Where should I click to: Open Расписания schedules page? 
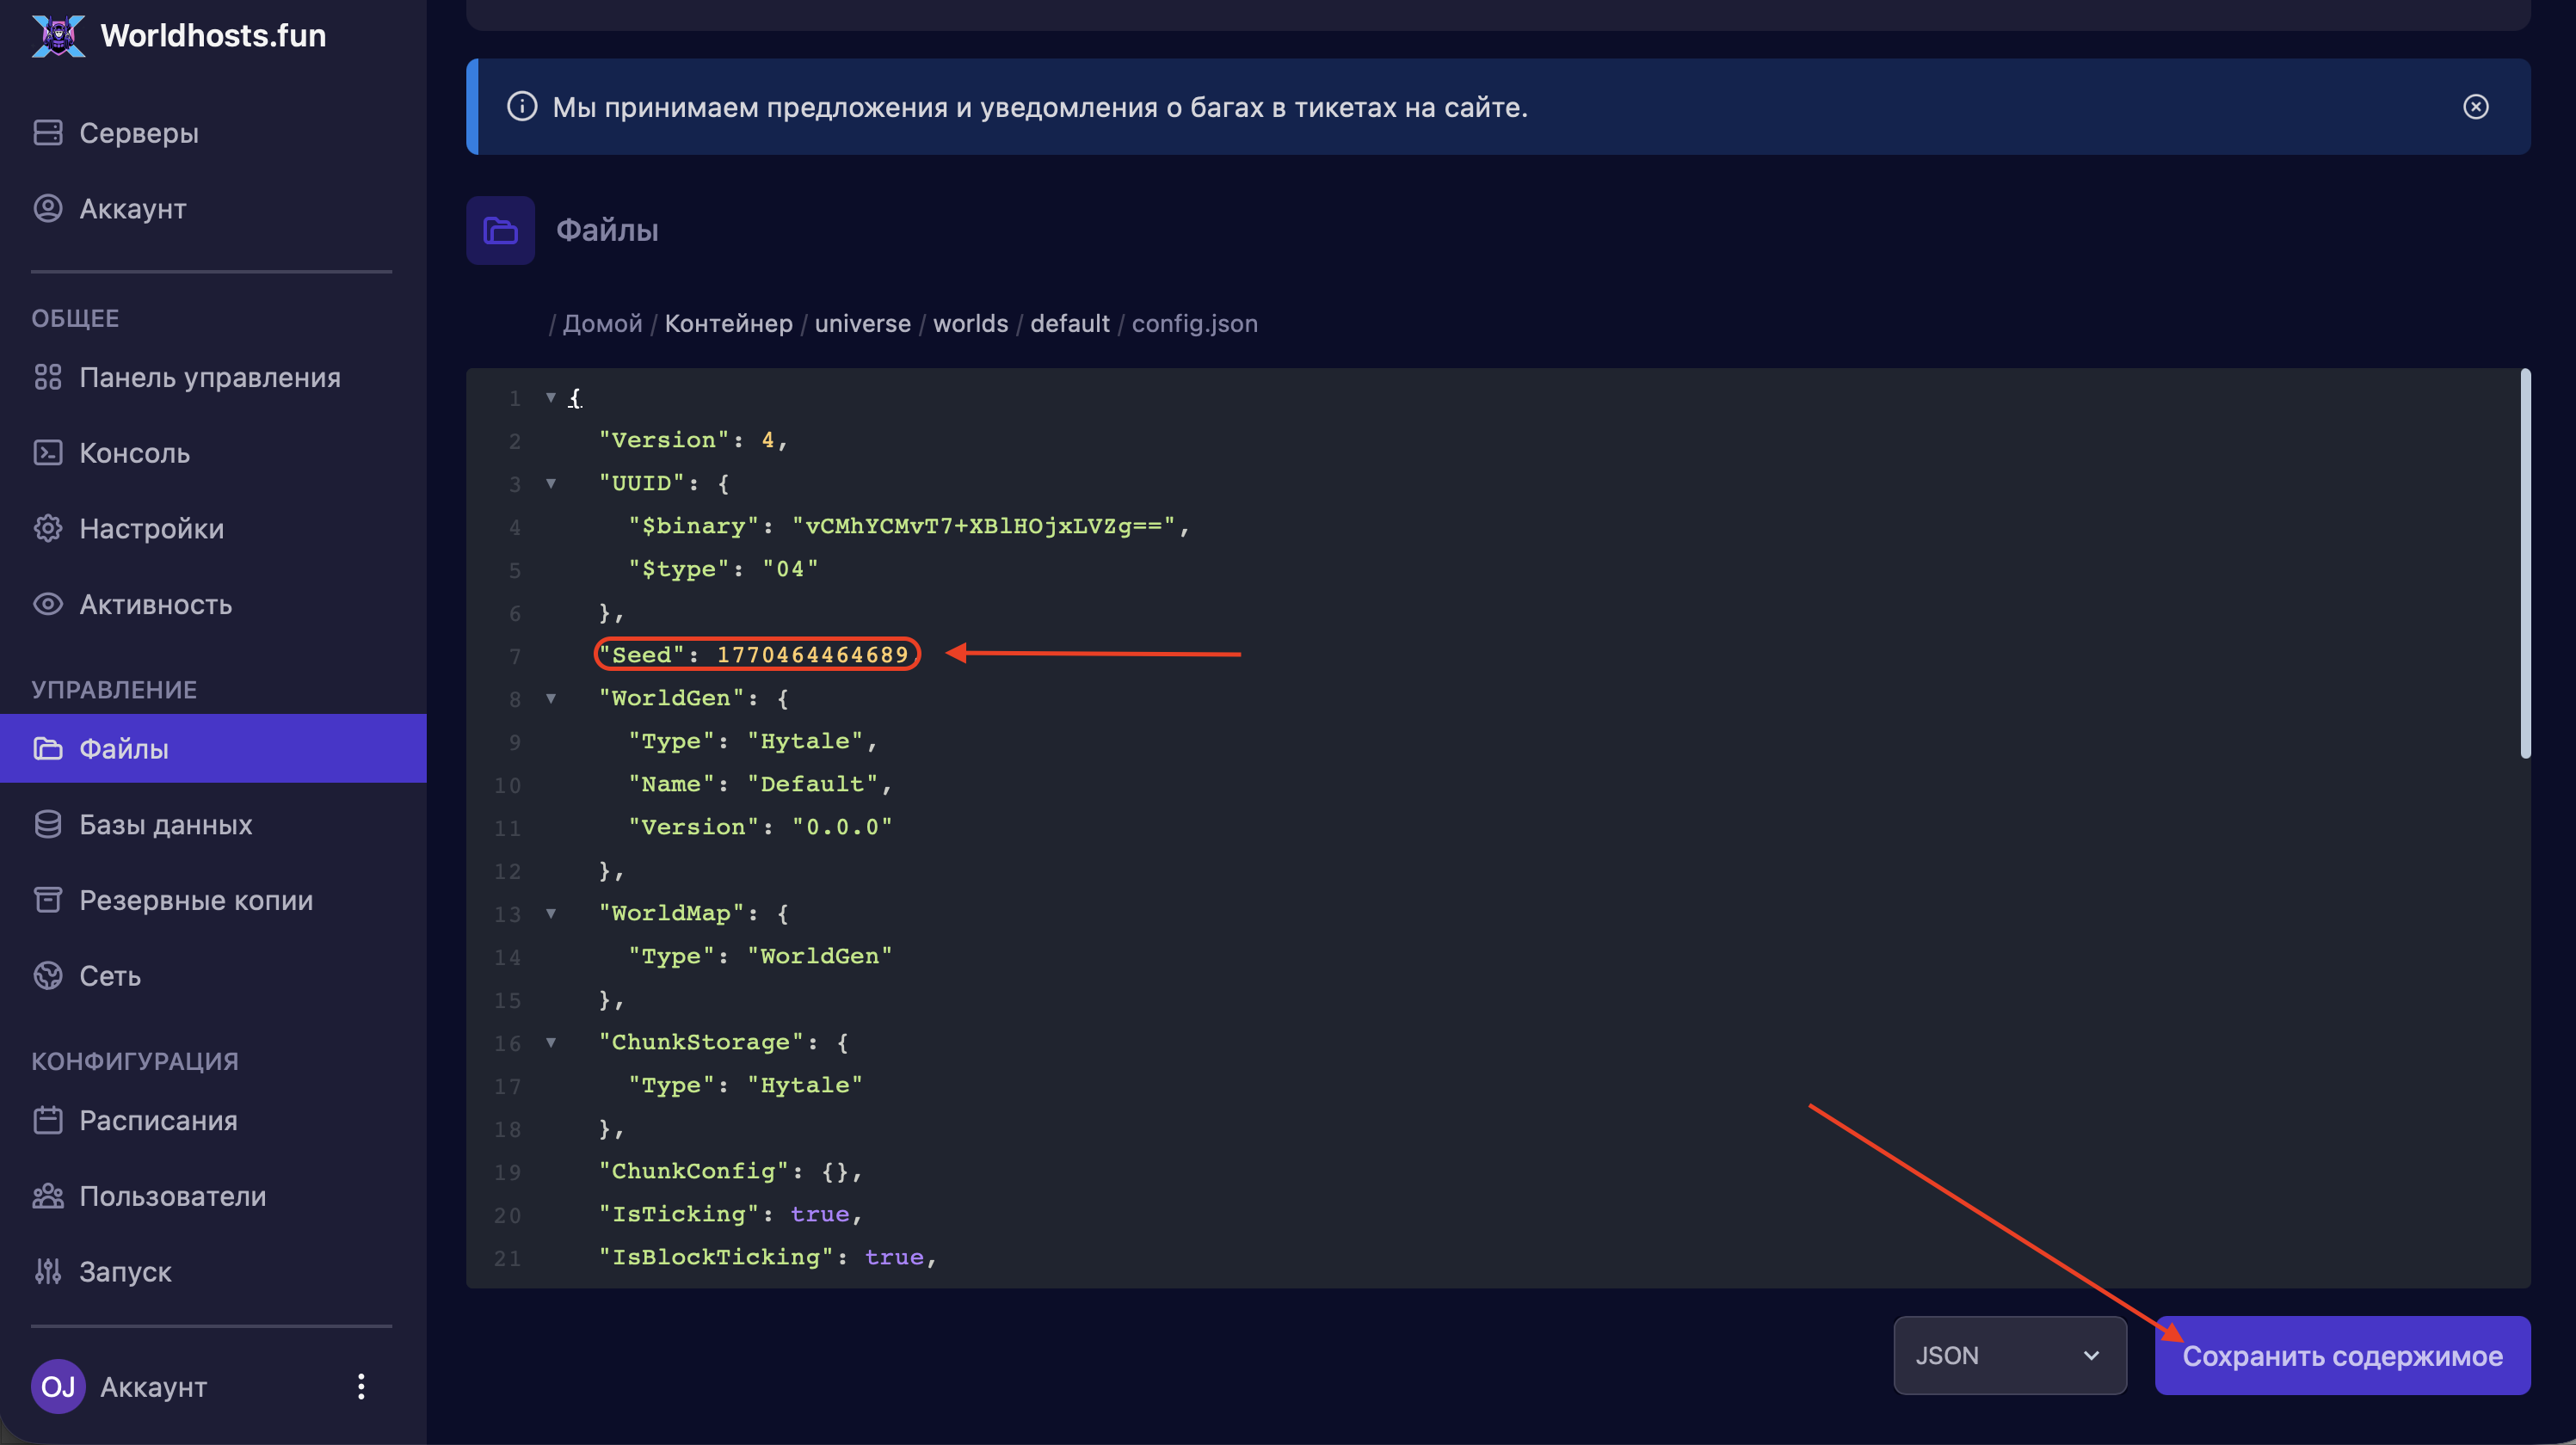[158, 1120]
